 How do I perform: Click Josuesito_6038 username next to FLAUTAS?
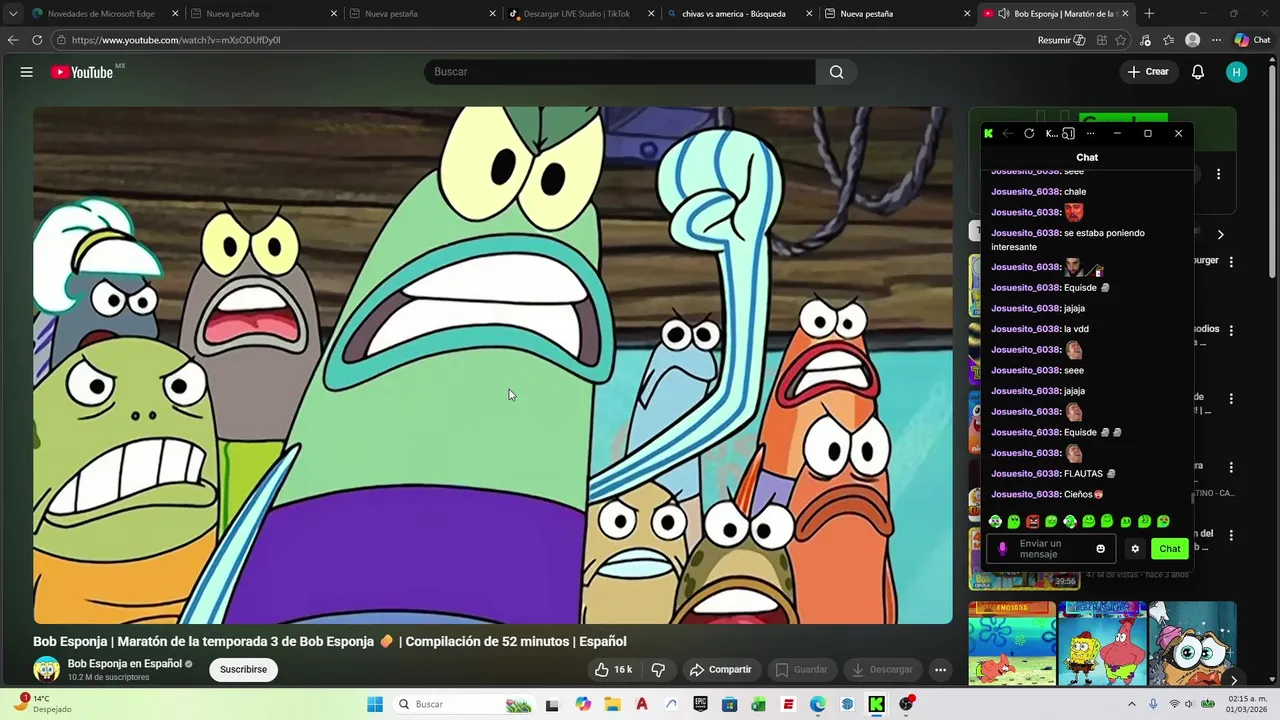click(x=1026, y=474)
